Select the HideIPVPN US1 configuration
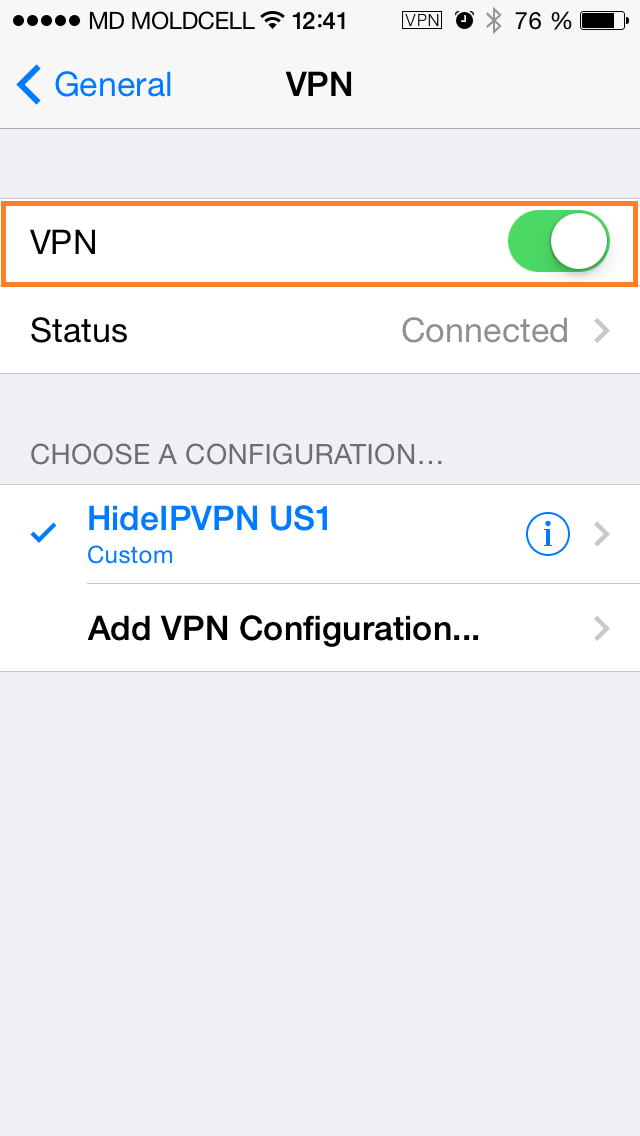Viewport: 640px width, 1136px height. pyautogui.click(x=320, y=534)
